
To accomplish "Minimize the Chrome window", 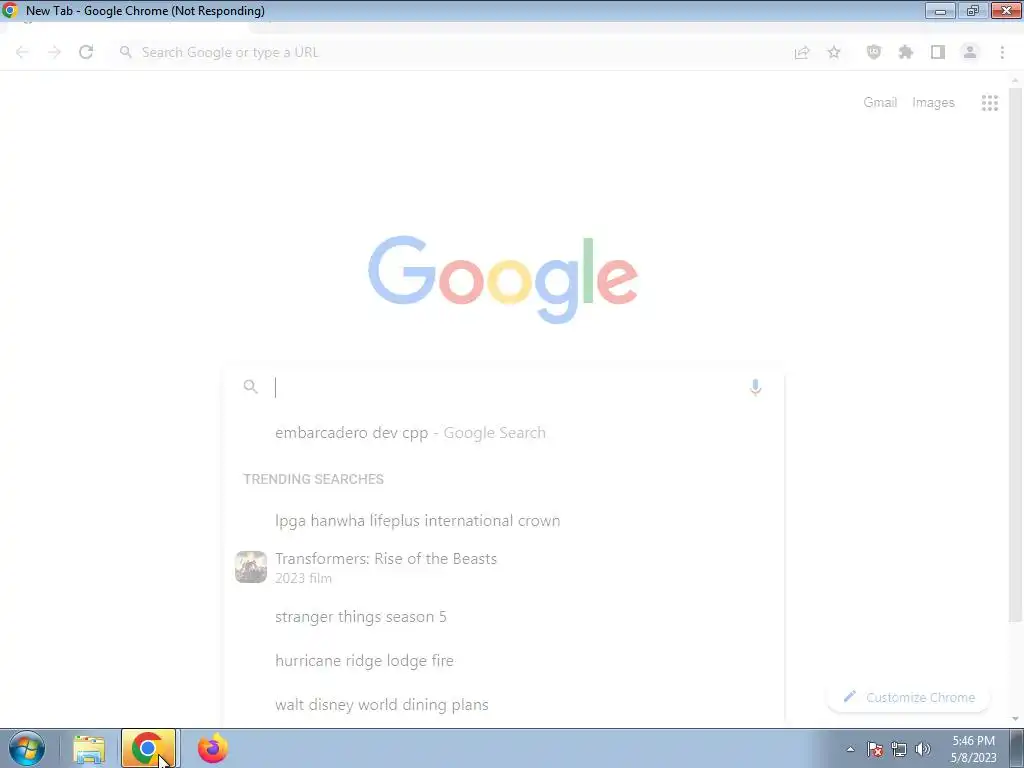I will click(x=940, y=10).
